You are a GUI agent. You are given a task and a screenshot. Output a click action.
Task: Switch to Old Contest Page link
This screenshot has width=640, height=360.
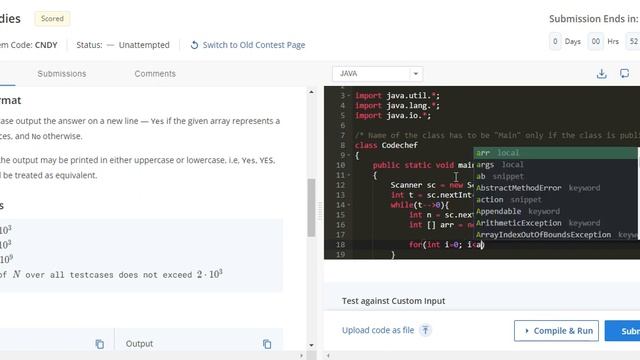[x=254, y=45]
